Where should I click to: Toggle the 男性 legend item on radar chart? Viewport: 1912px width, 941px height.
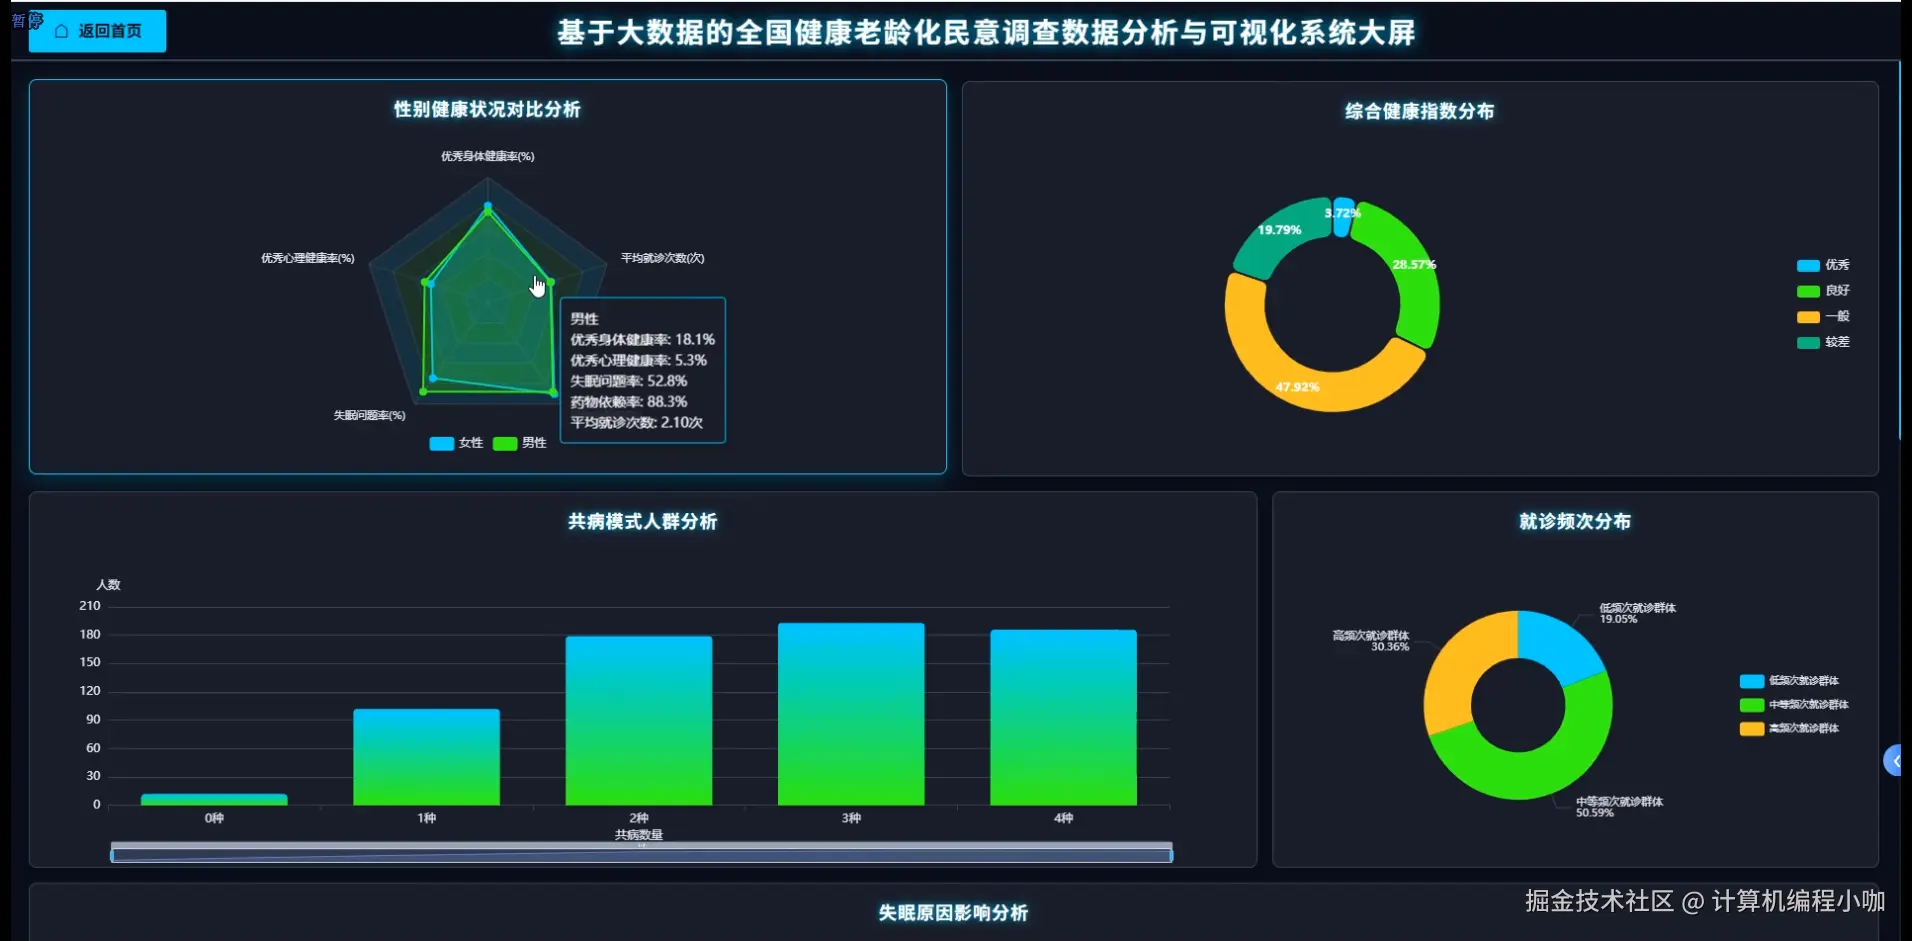click(520, 443)
